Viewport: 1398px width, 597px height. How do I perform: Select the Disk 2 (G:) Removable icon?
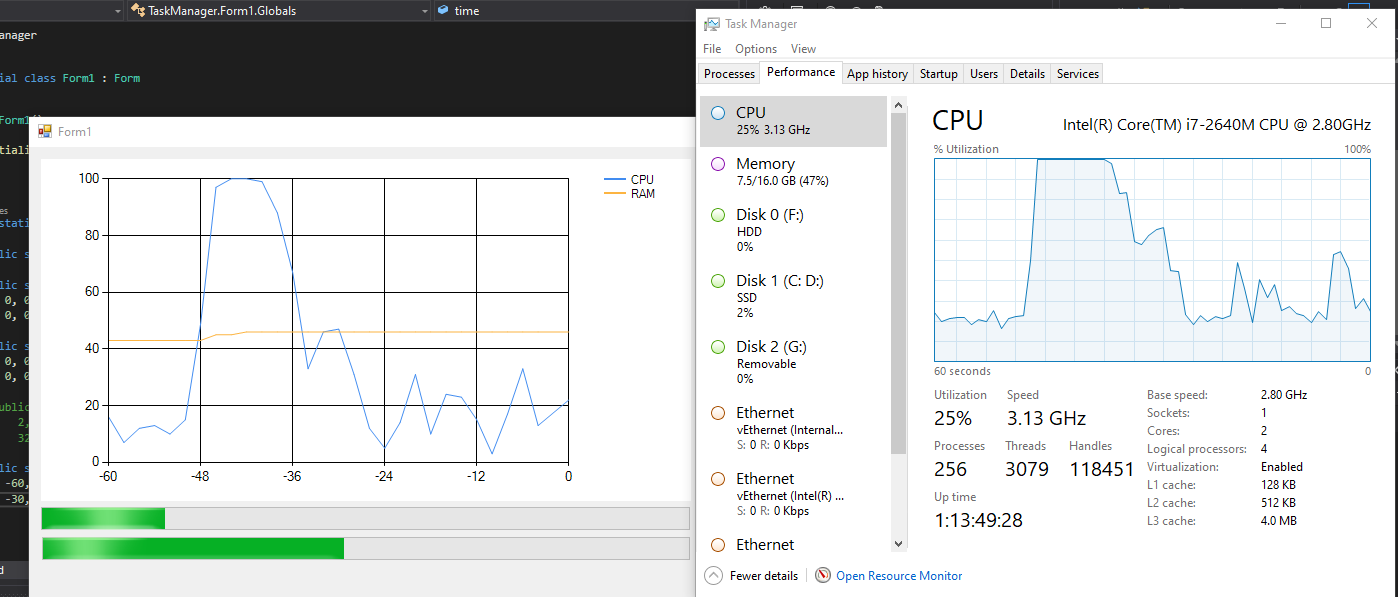pyautogui.click(x=717, y=346)
